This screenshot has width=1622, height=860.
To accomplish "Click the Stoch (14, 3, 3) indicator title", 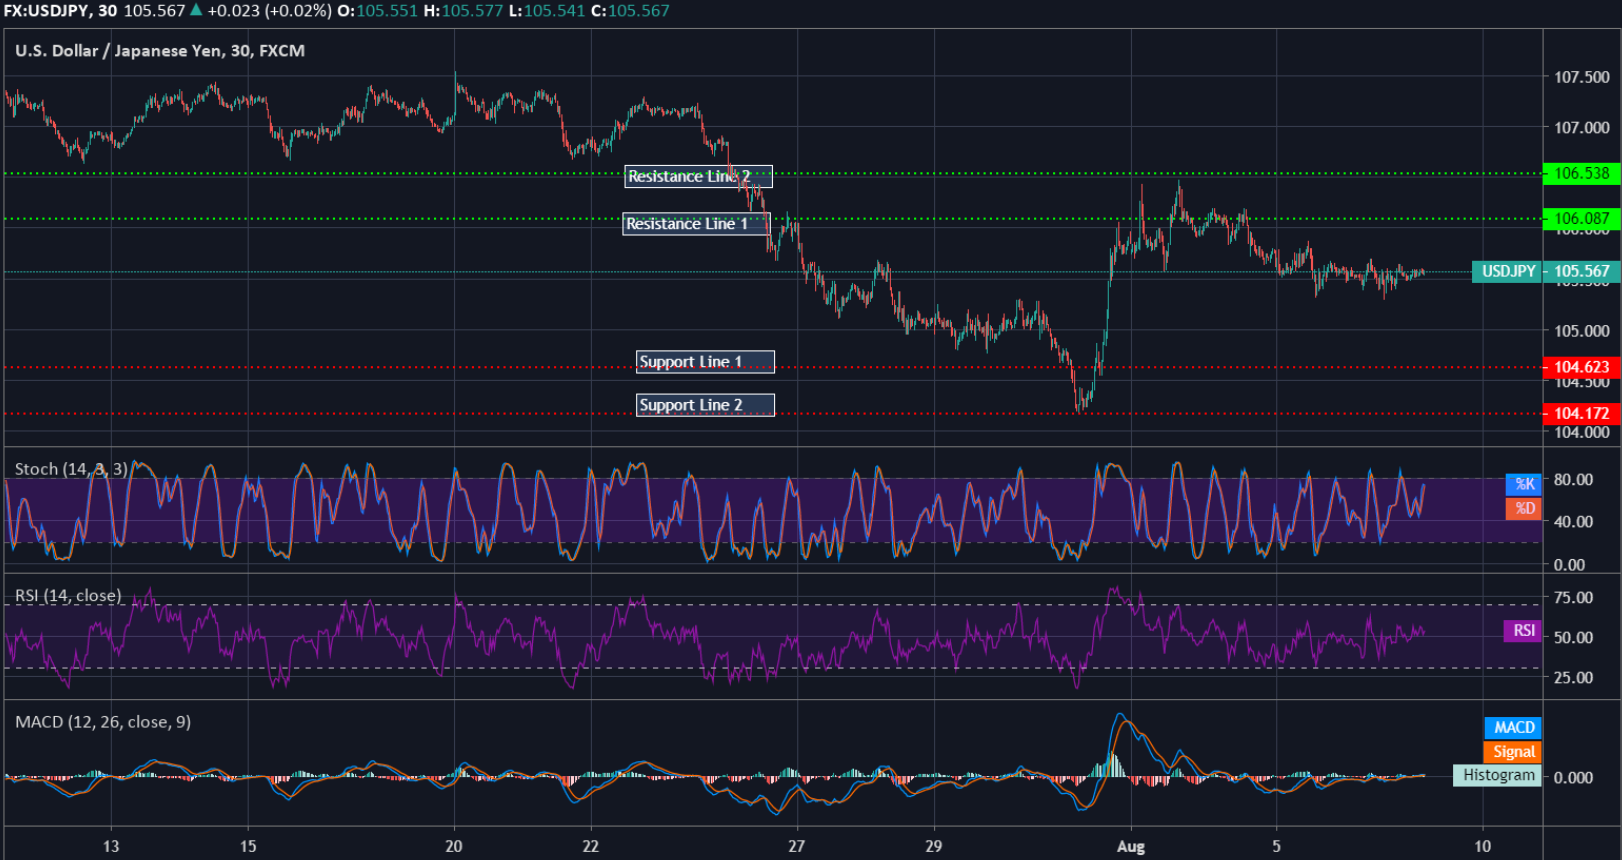I will (71, 469).
